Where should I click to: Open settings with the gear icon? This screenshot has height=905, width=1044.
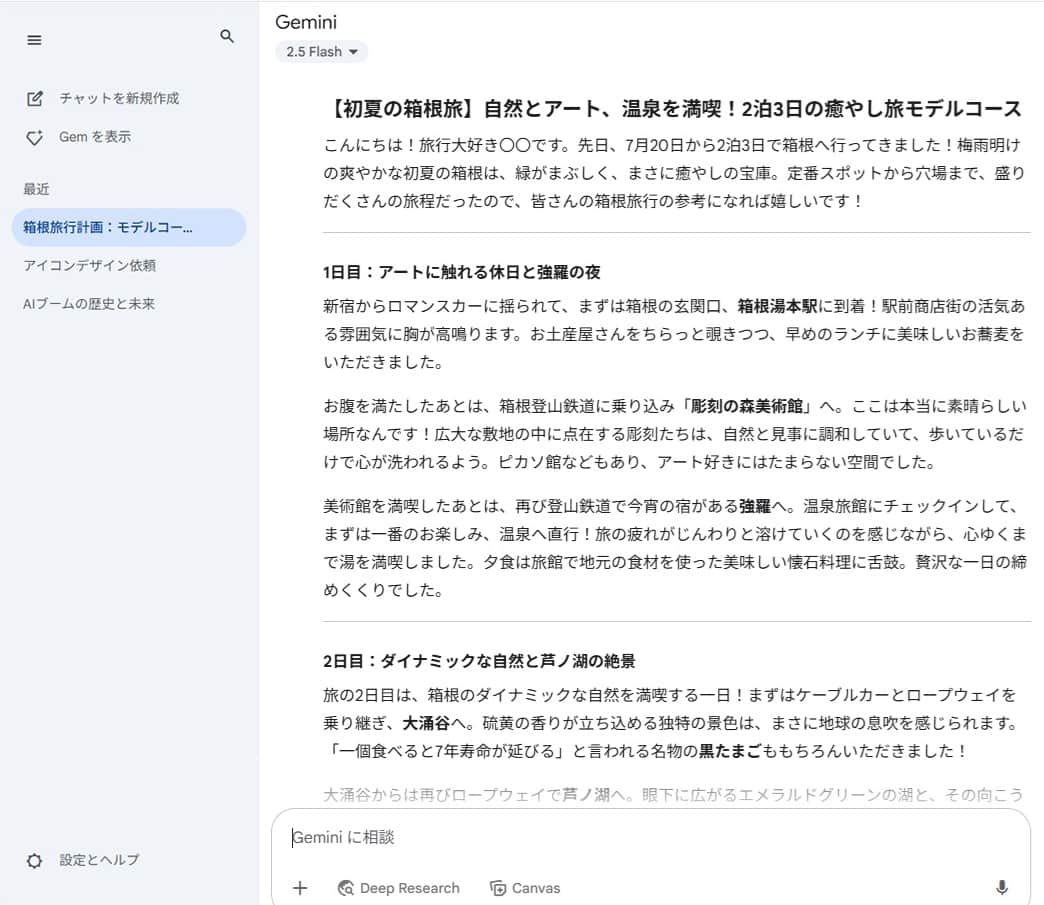(35, 860)
